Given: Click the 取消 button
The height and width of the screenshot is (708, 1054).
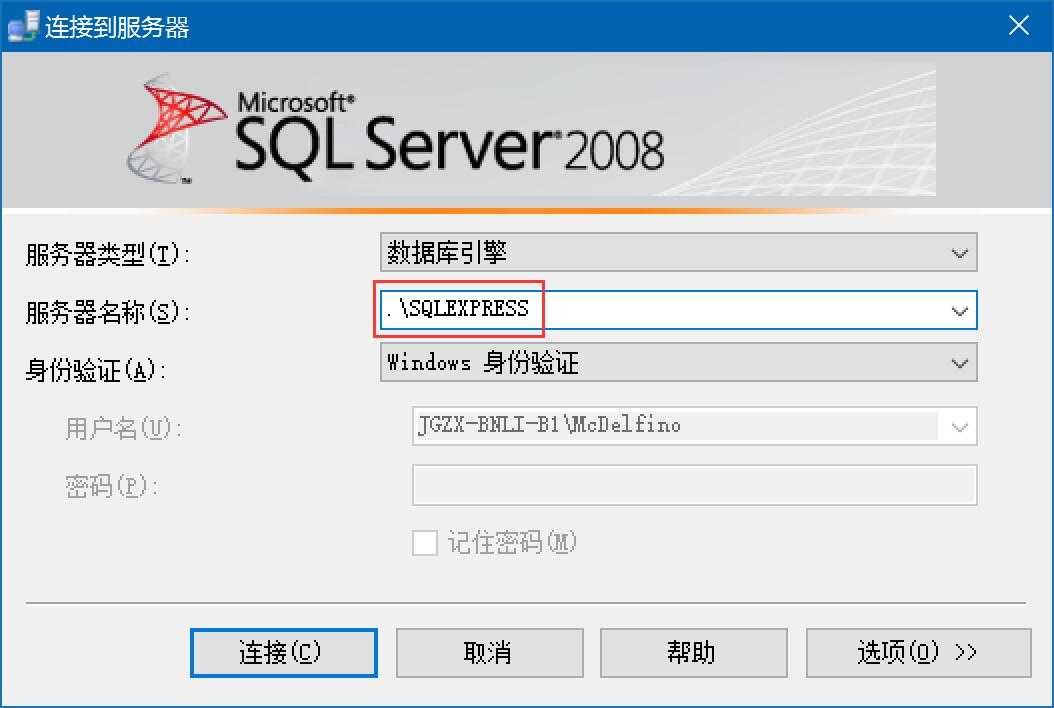Looking at the screenshot, I should [x=489, y=652].
